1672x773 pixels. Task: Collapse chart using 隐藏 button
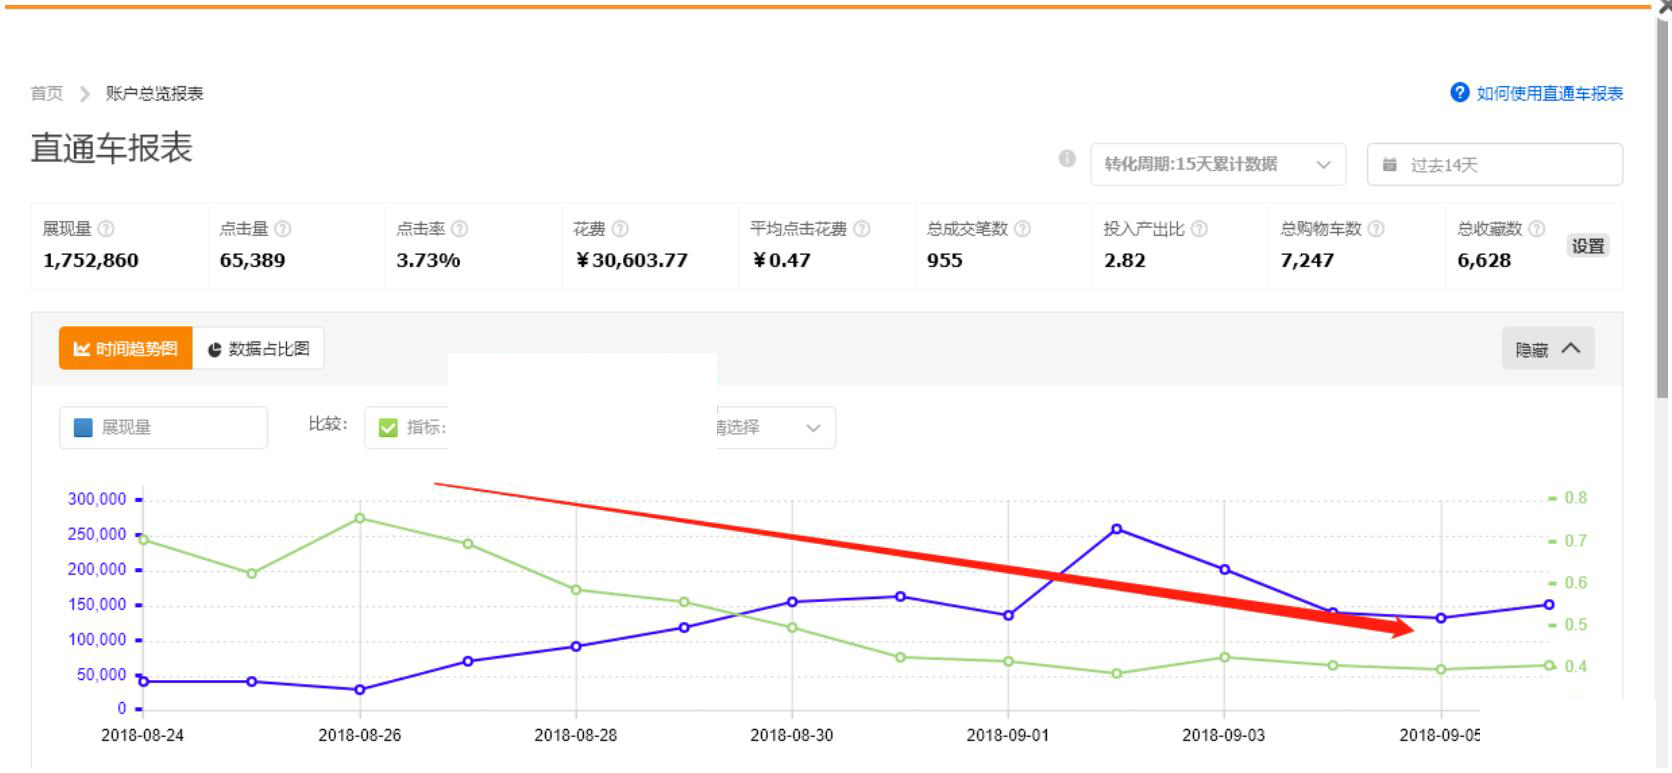click(1547, 349)
